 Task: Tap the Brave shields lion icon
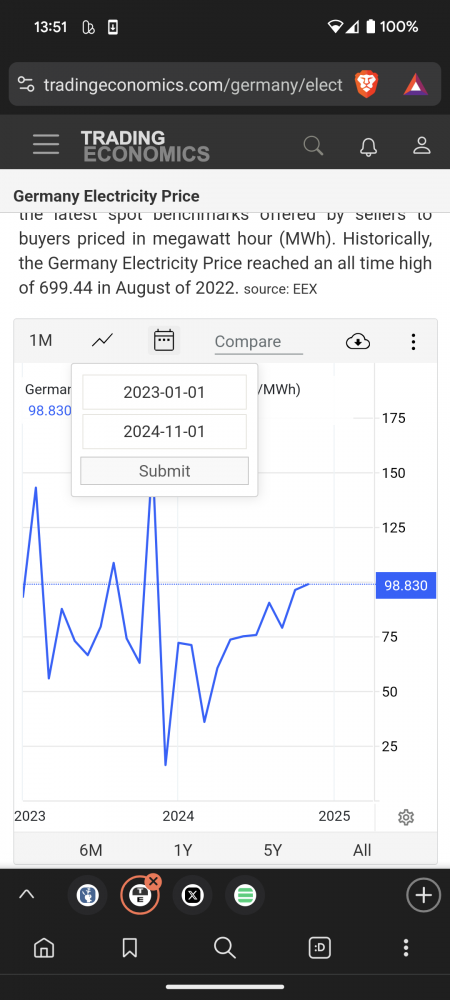tap(367, 84)
